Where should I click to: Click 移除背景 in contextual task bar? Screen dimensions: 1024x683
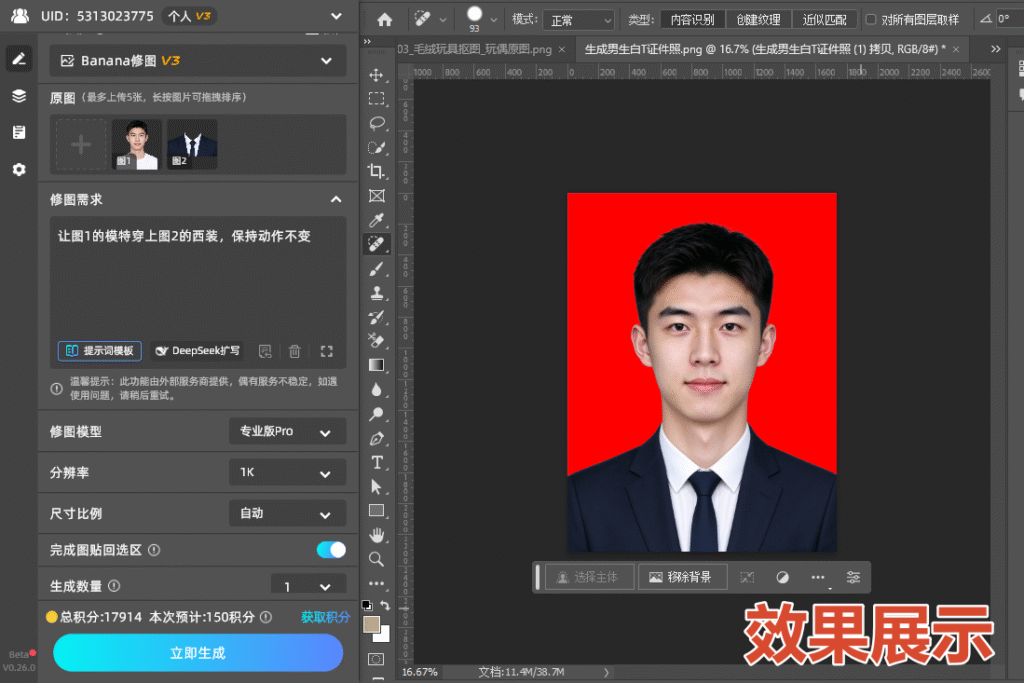point(681,577)
